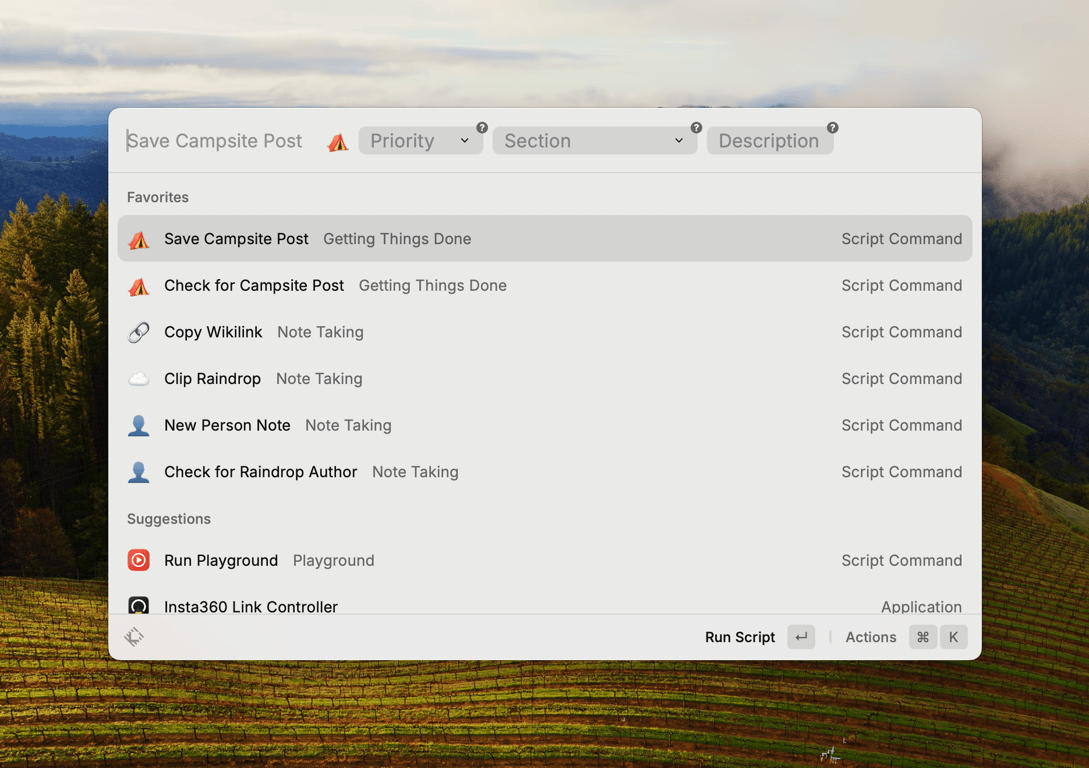Click the Insta360 Link Controller app icon
The image size is (1089, 768).
(x=139, y=606)
